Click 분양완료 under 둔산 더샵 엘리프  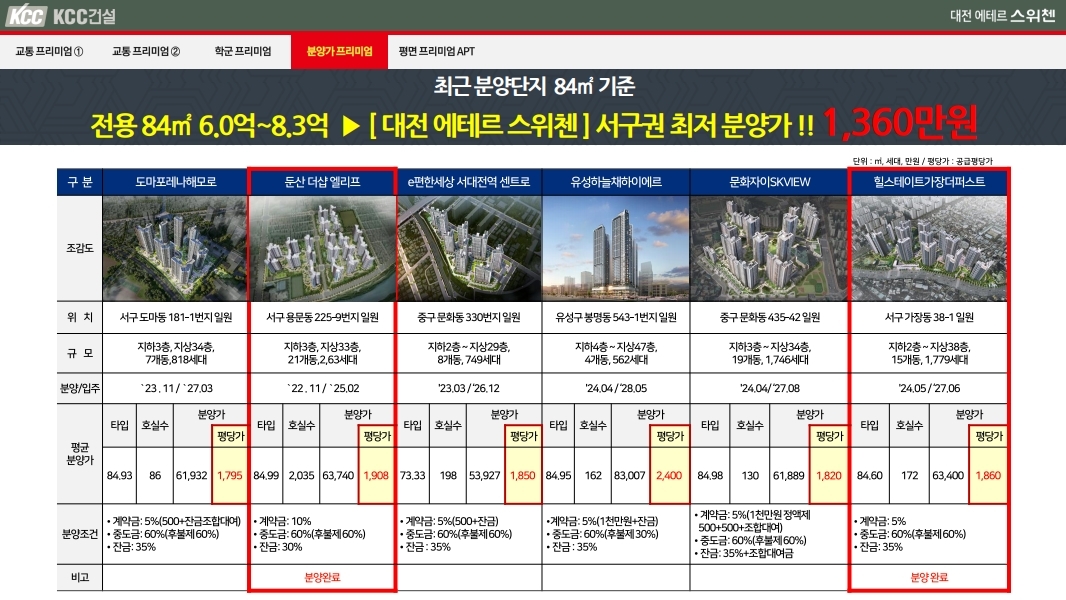[x=322, y=578]
